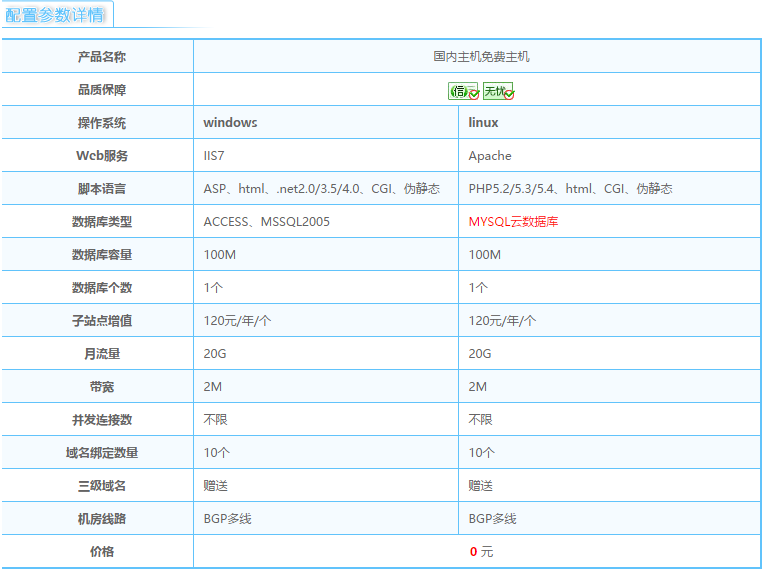762x570 pixels.
Task: Select the windows column header
Action: (x=230, y=123)
